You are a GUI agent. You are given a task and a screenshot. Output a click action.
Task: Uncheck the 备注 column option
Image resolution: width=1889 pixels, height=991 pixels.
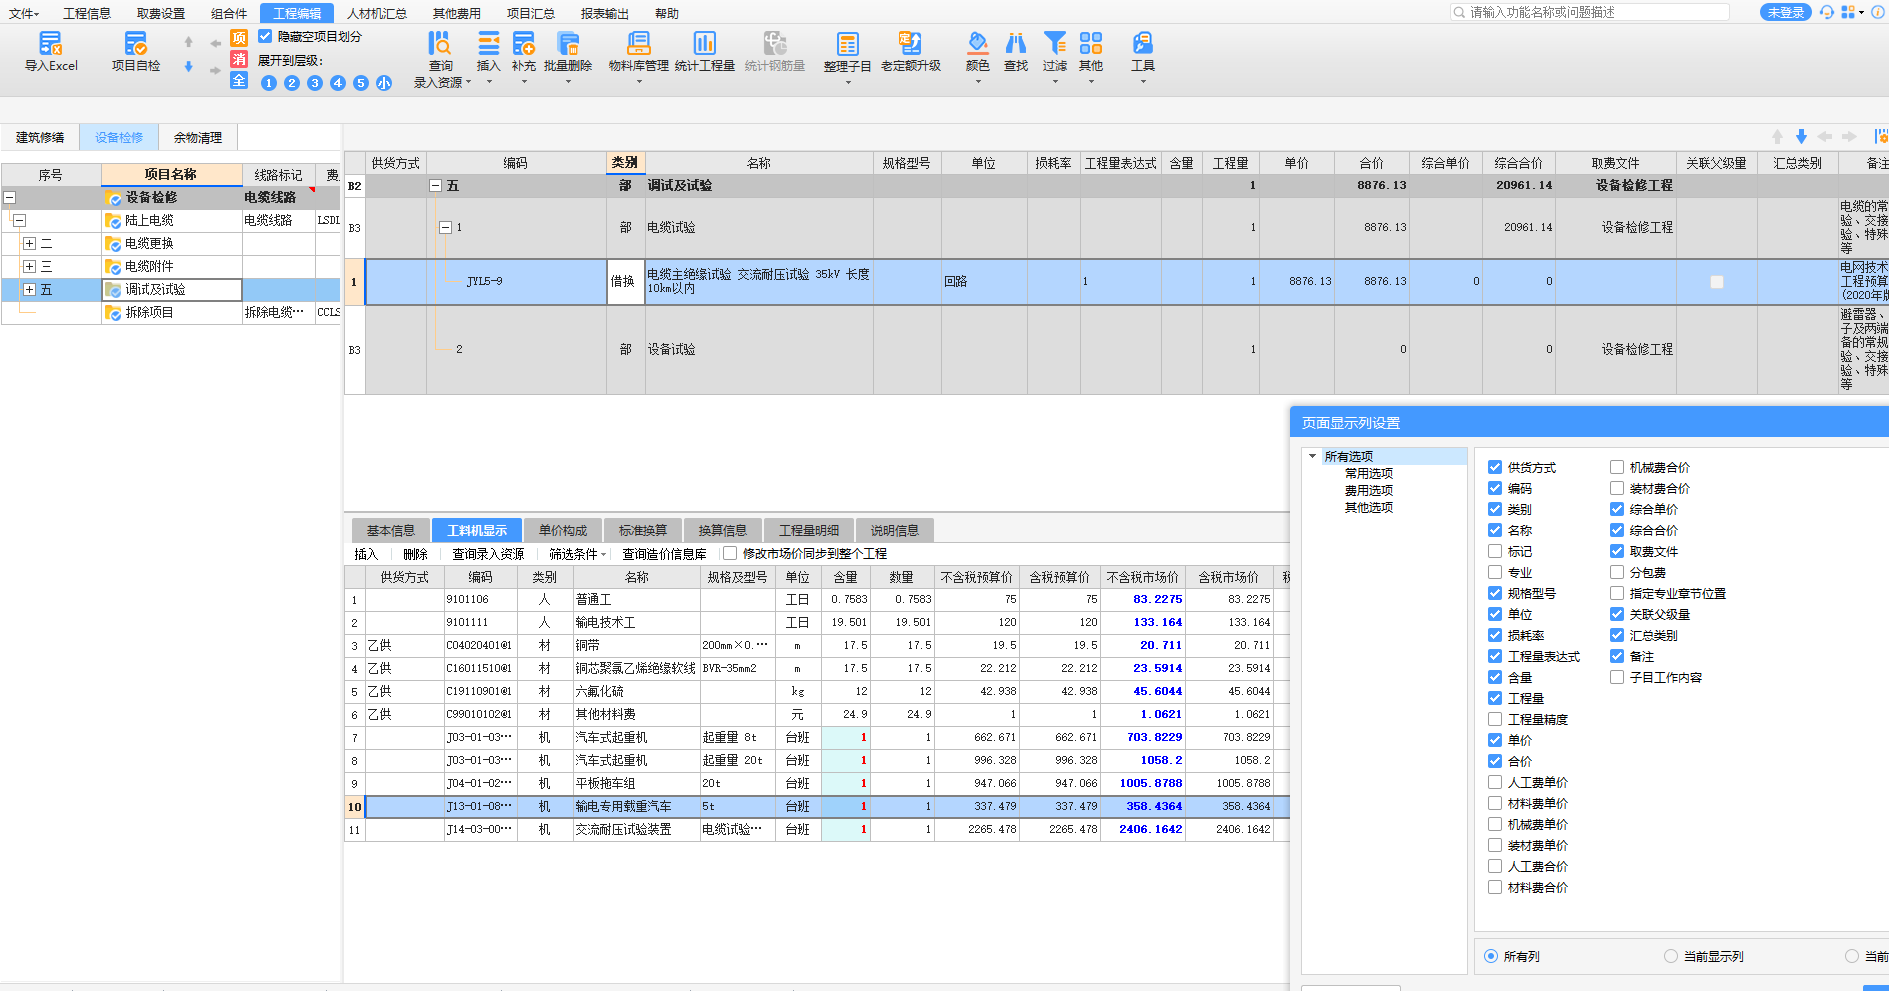click(x=1617, y=656)
